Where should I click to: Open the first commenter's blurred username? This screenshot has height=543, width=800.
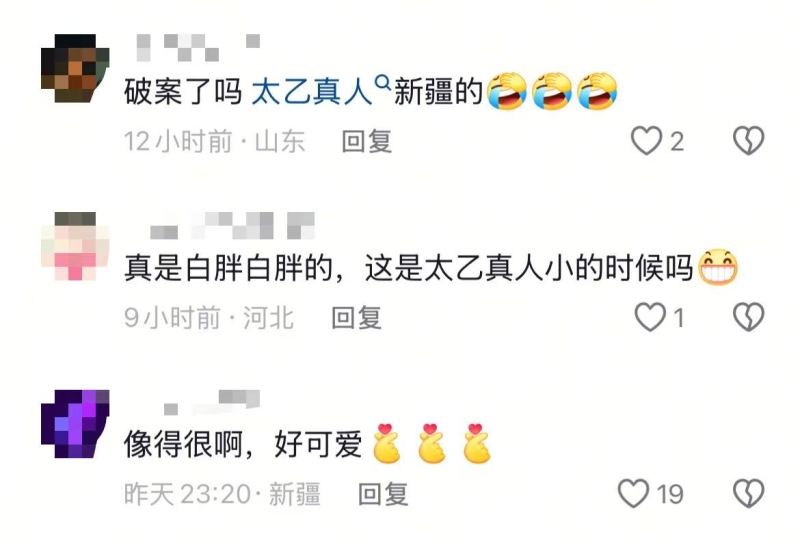(x=198, y=47)
